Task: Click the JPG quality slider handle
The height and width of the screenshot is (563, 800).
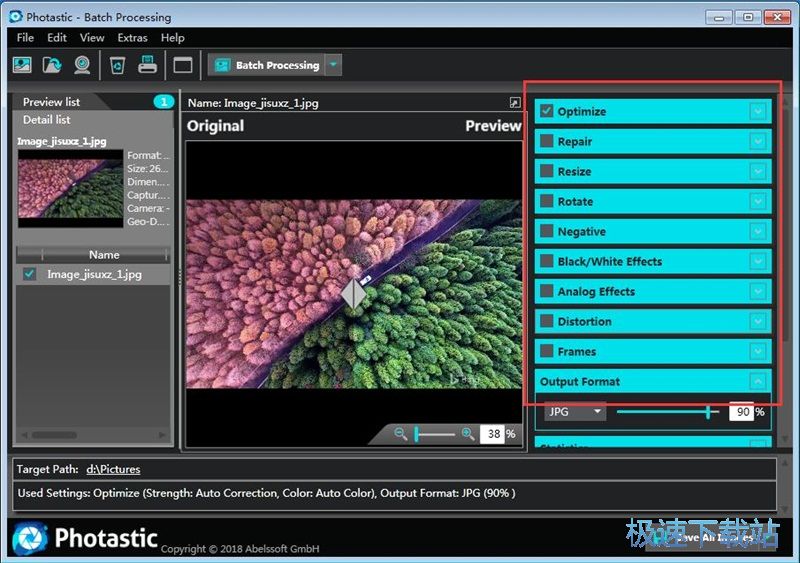Action: (709, 411)
